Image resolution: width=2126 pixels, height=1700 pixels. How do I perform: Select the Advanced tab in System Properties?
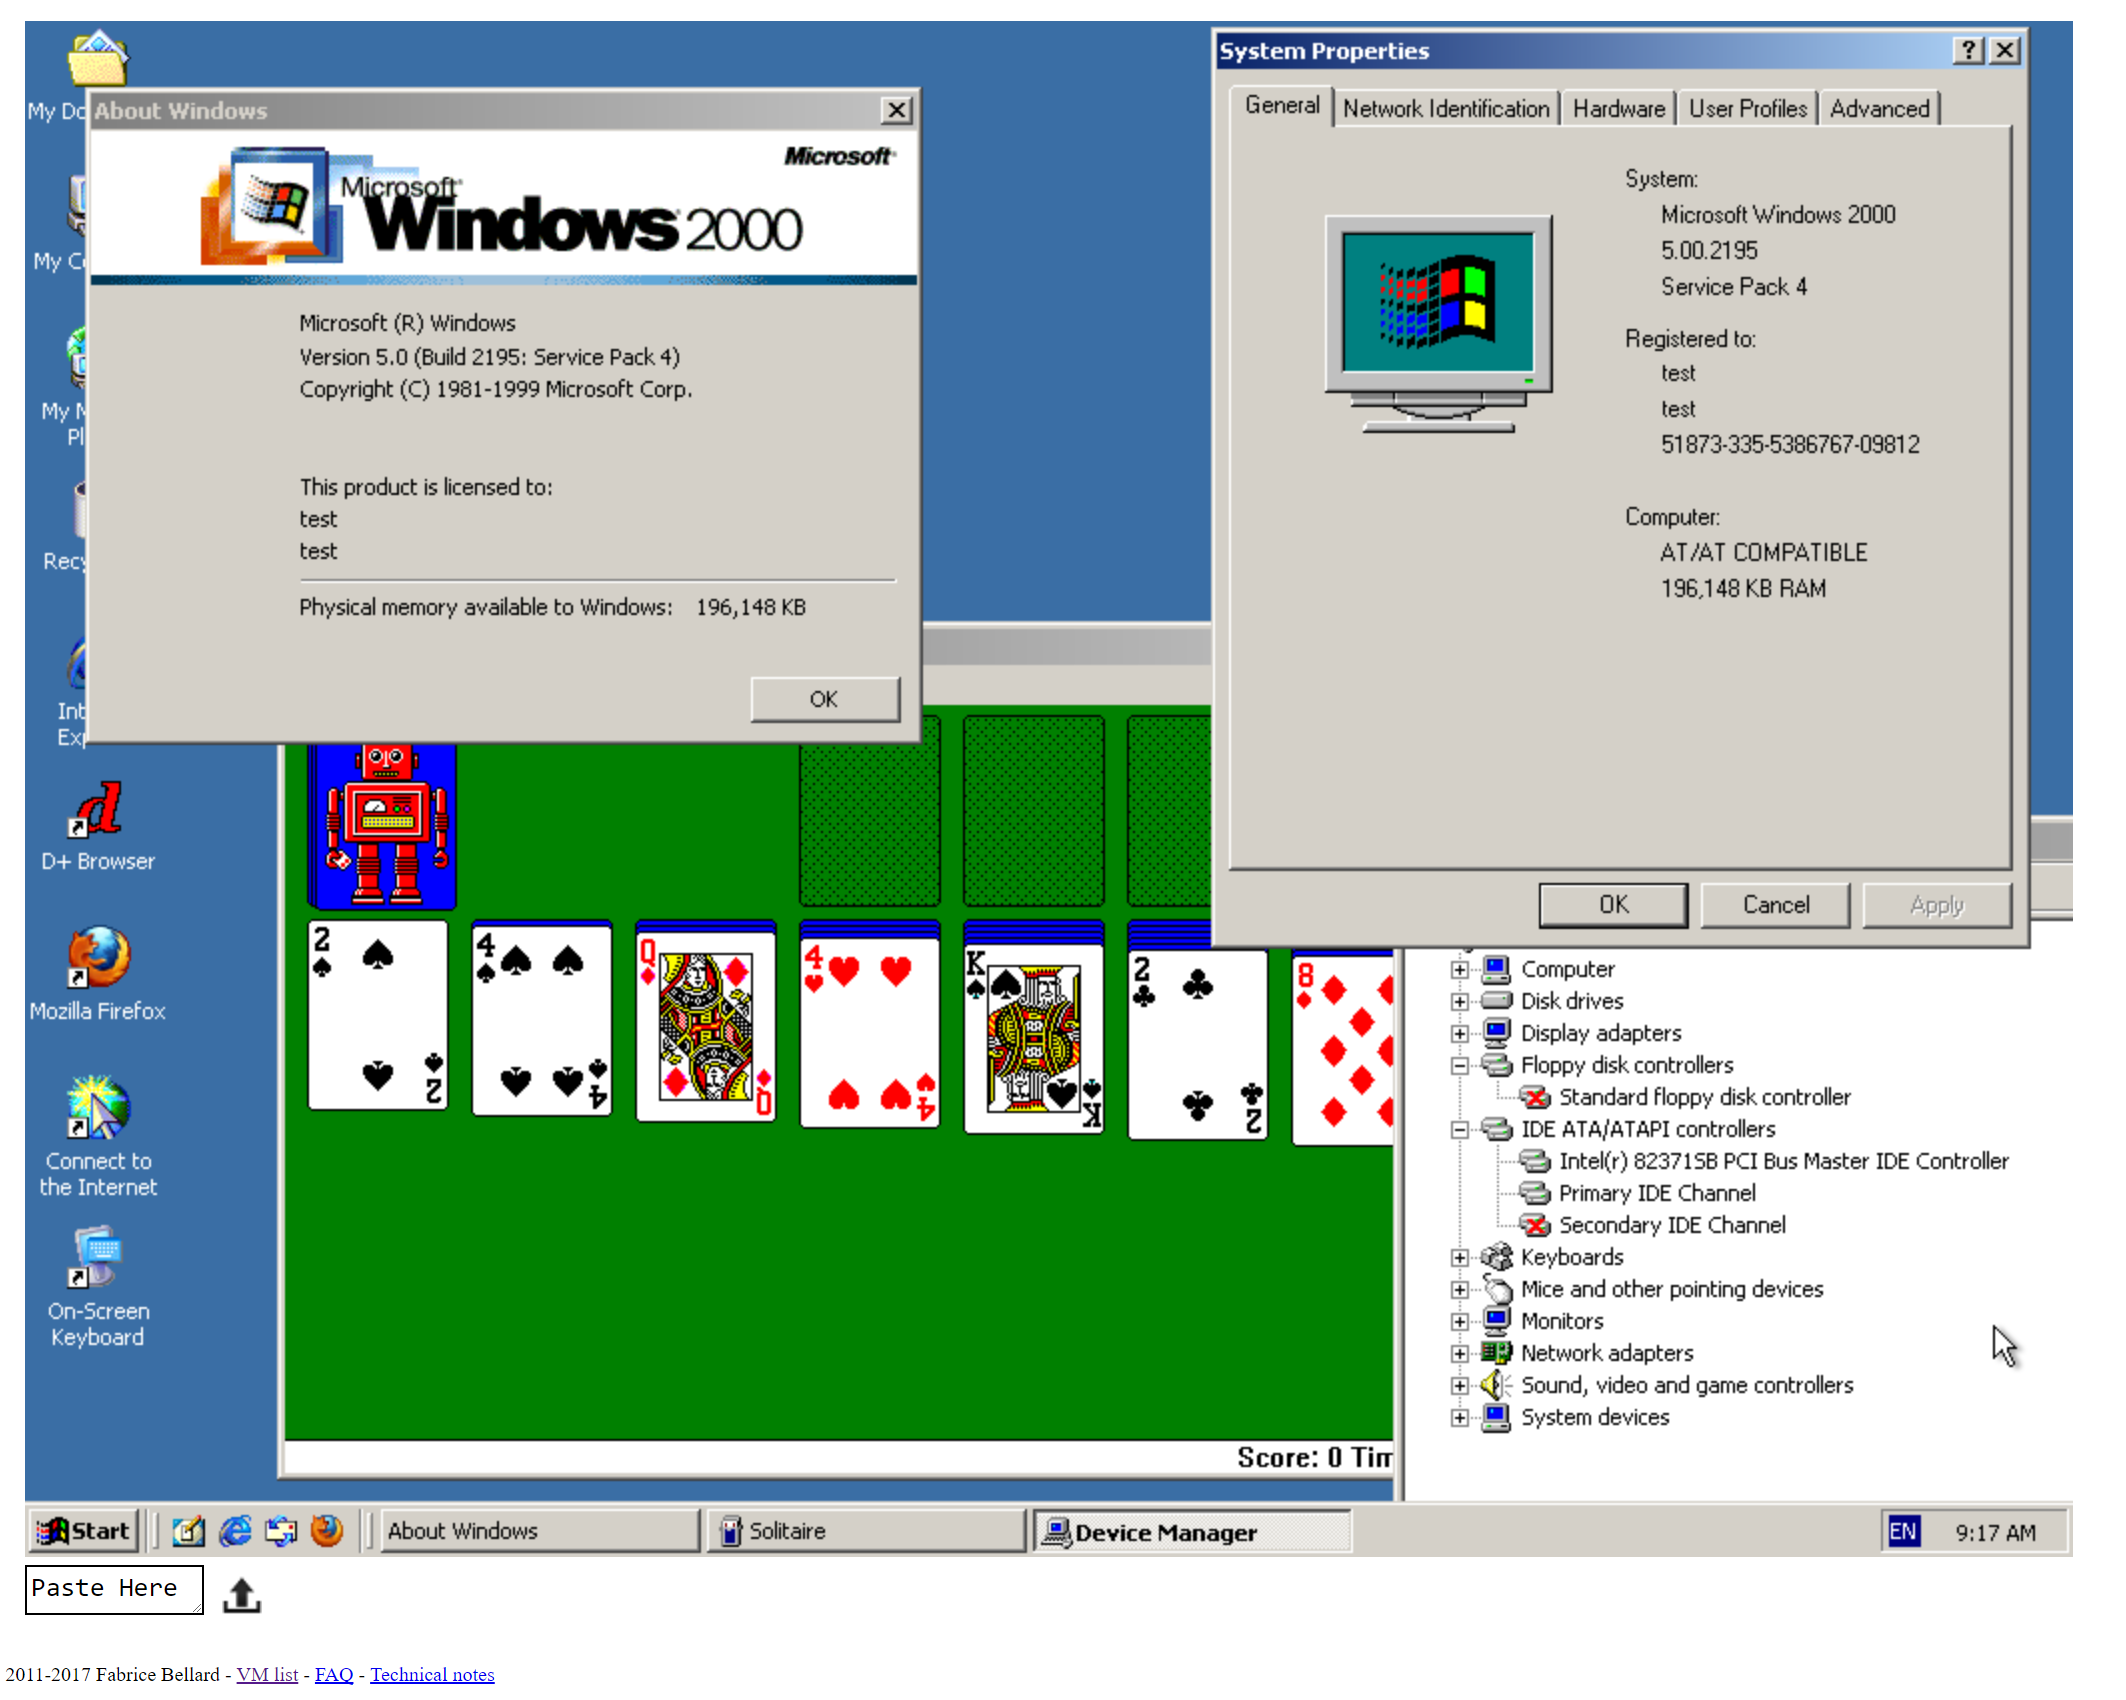tap(1881, 108)
